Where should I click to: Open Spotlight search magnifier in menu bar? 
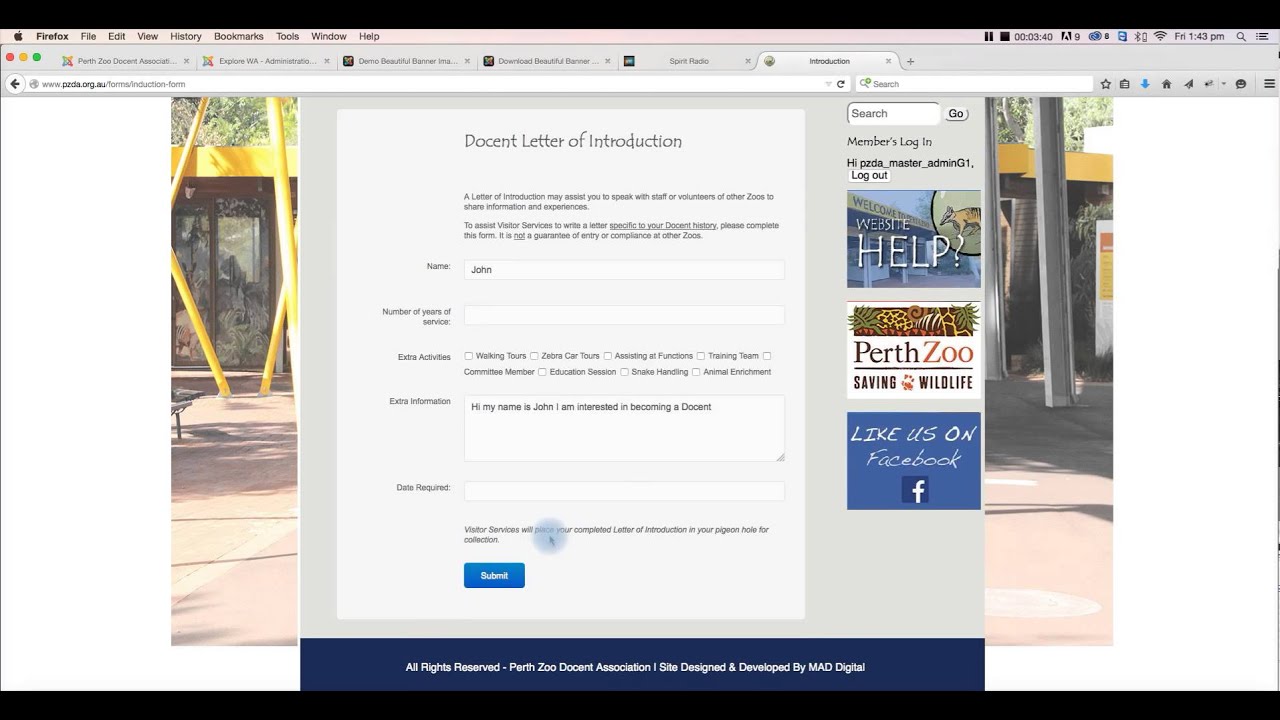click(1241, 36)
